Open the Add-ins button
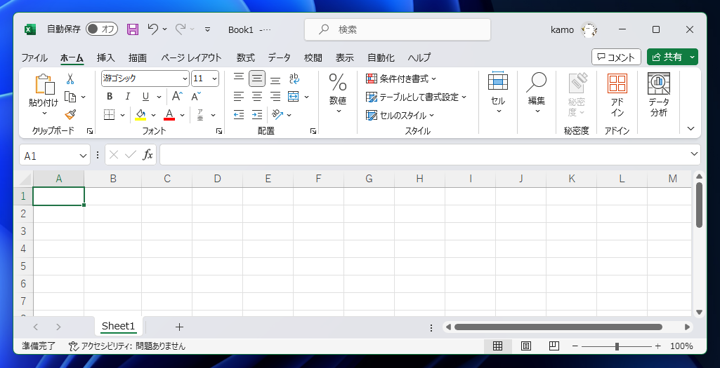Image resolution: width=720 pixels, height=368 pixels. click(617, 95)
